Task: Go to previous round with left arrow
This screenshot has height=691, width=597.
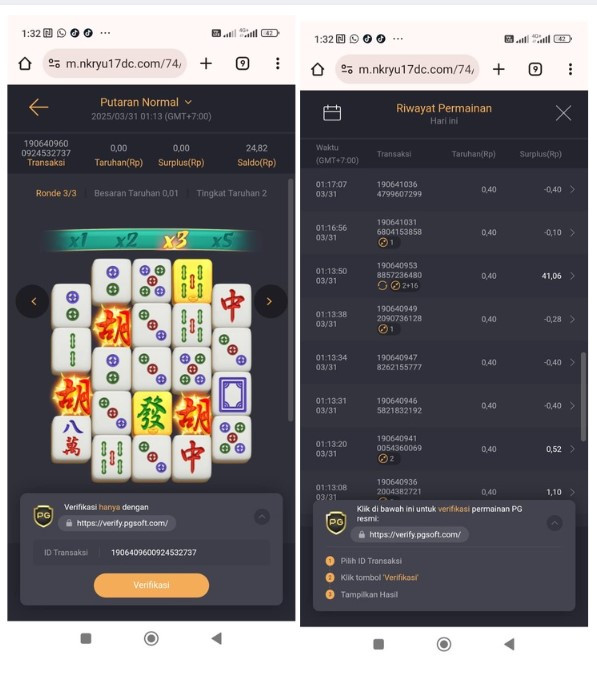Action: pyautogui.click(x=33, y=301)
